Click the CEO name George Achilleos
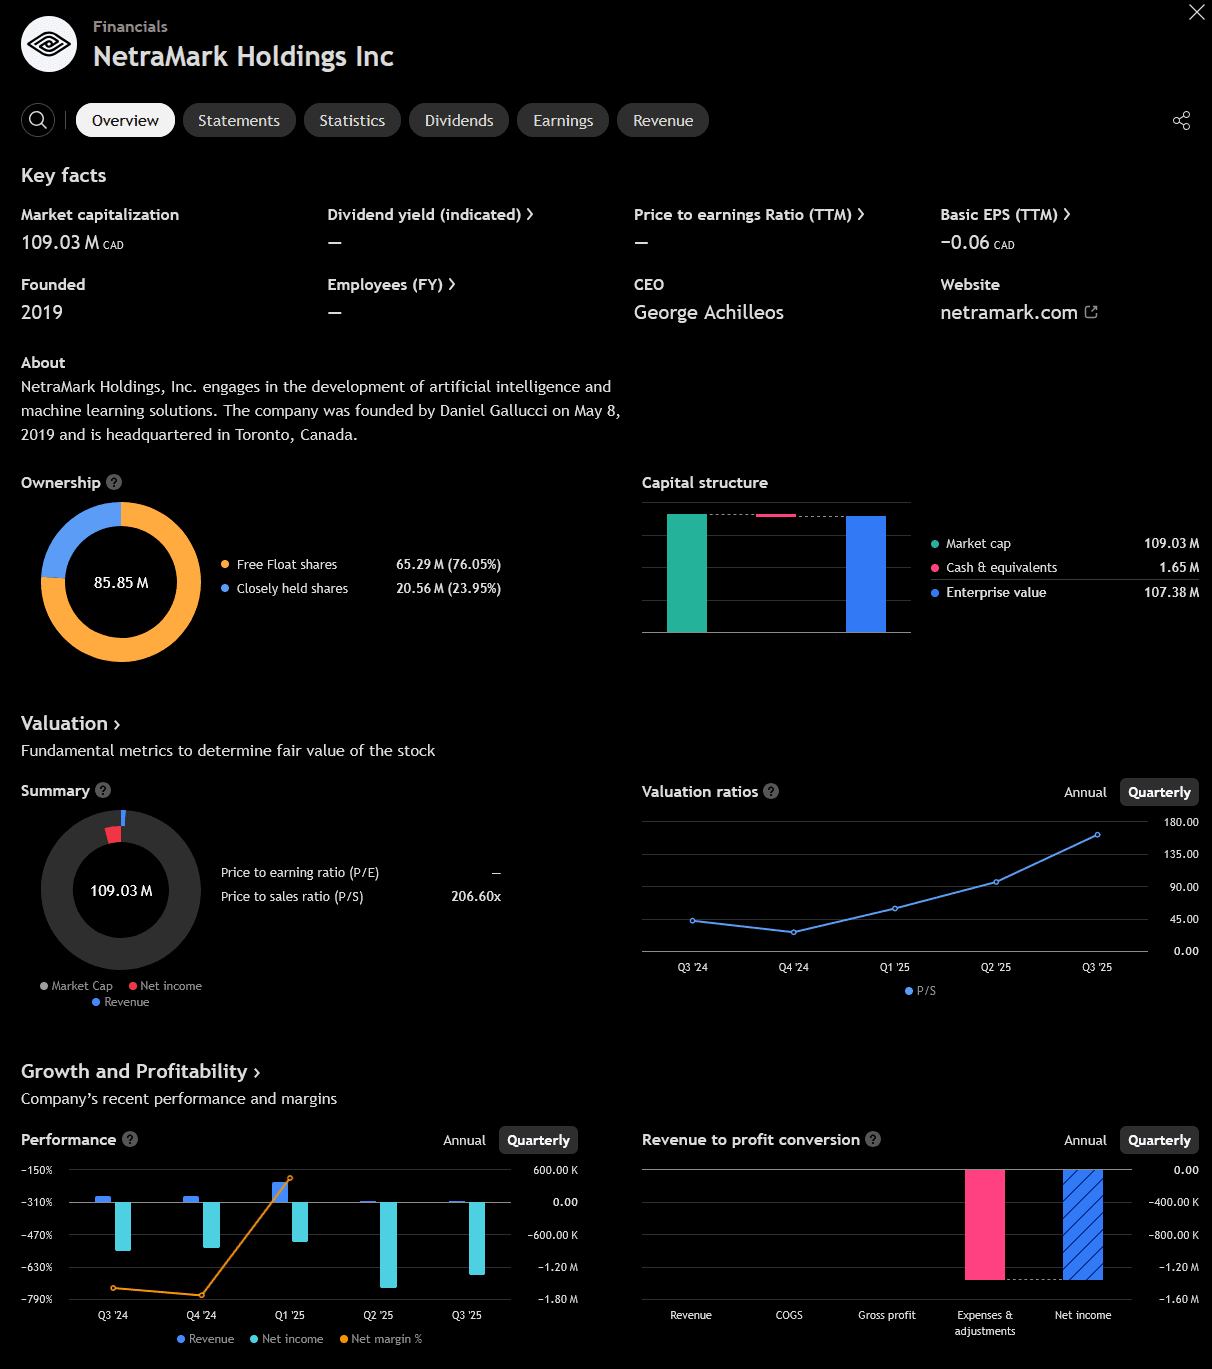The height and width of the screenshot is (1369, 1212). pos(709,312)
